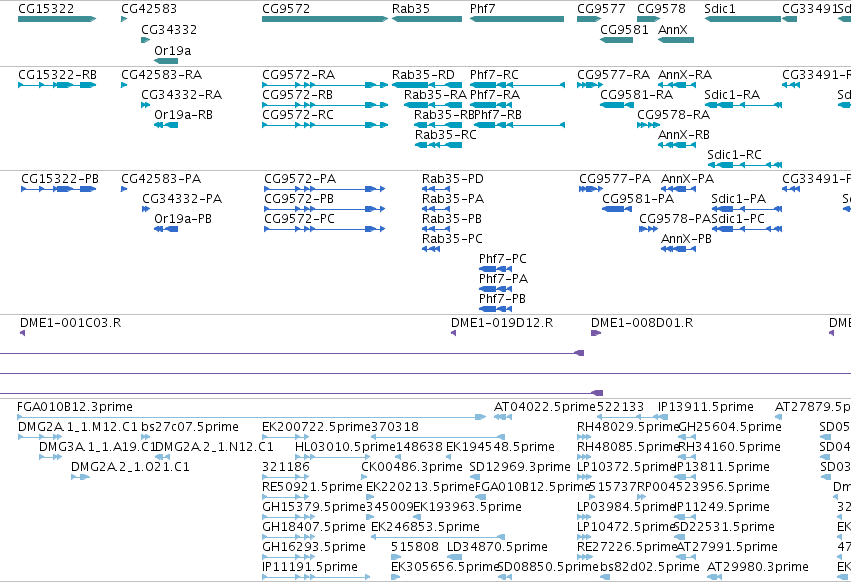Open EST DMG2A.1_1.M12.C1
This screenshot has height=582, width=851.
point(78,427)
